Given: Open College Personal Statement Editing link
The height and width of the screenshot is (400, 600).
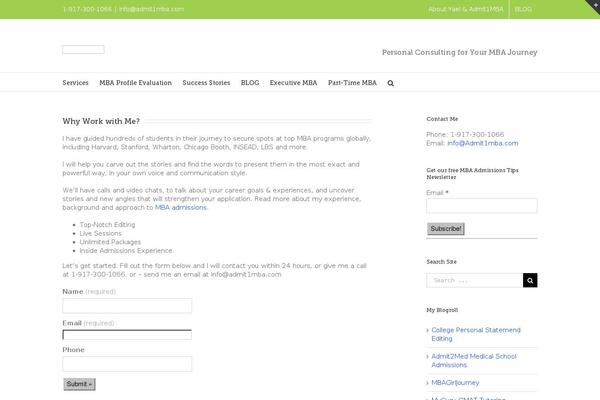Looking at the screenshot, I should pos(476,334).
